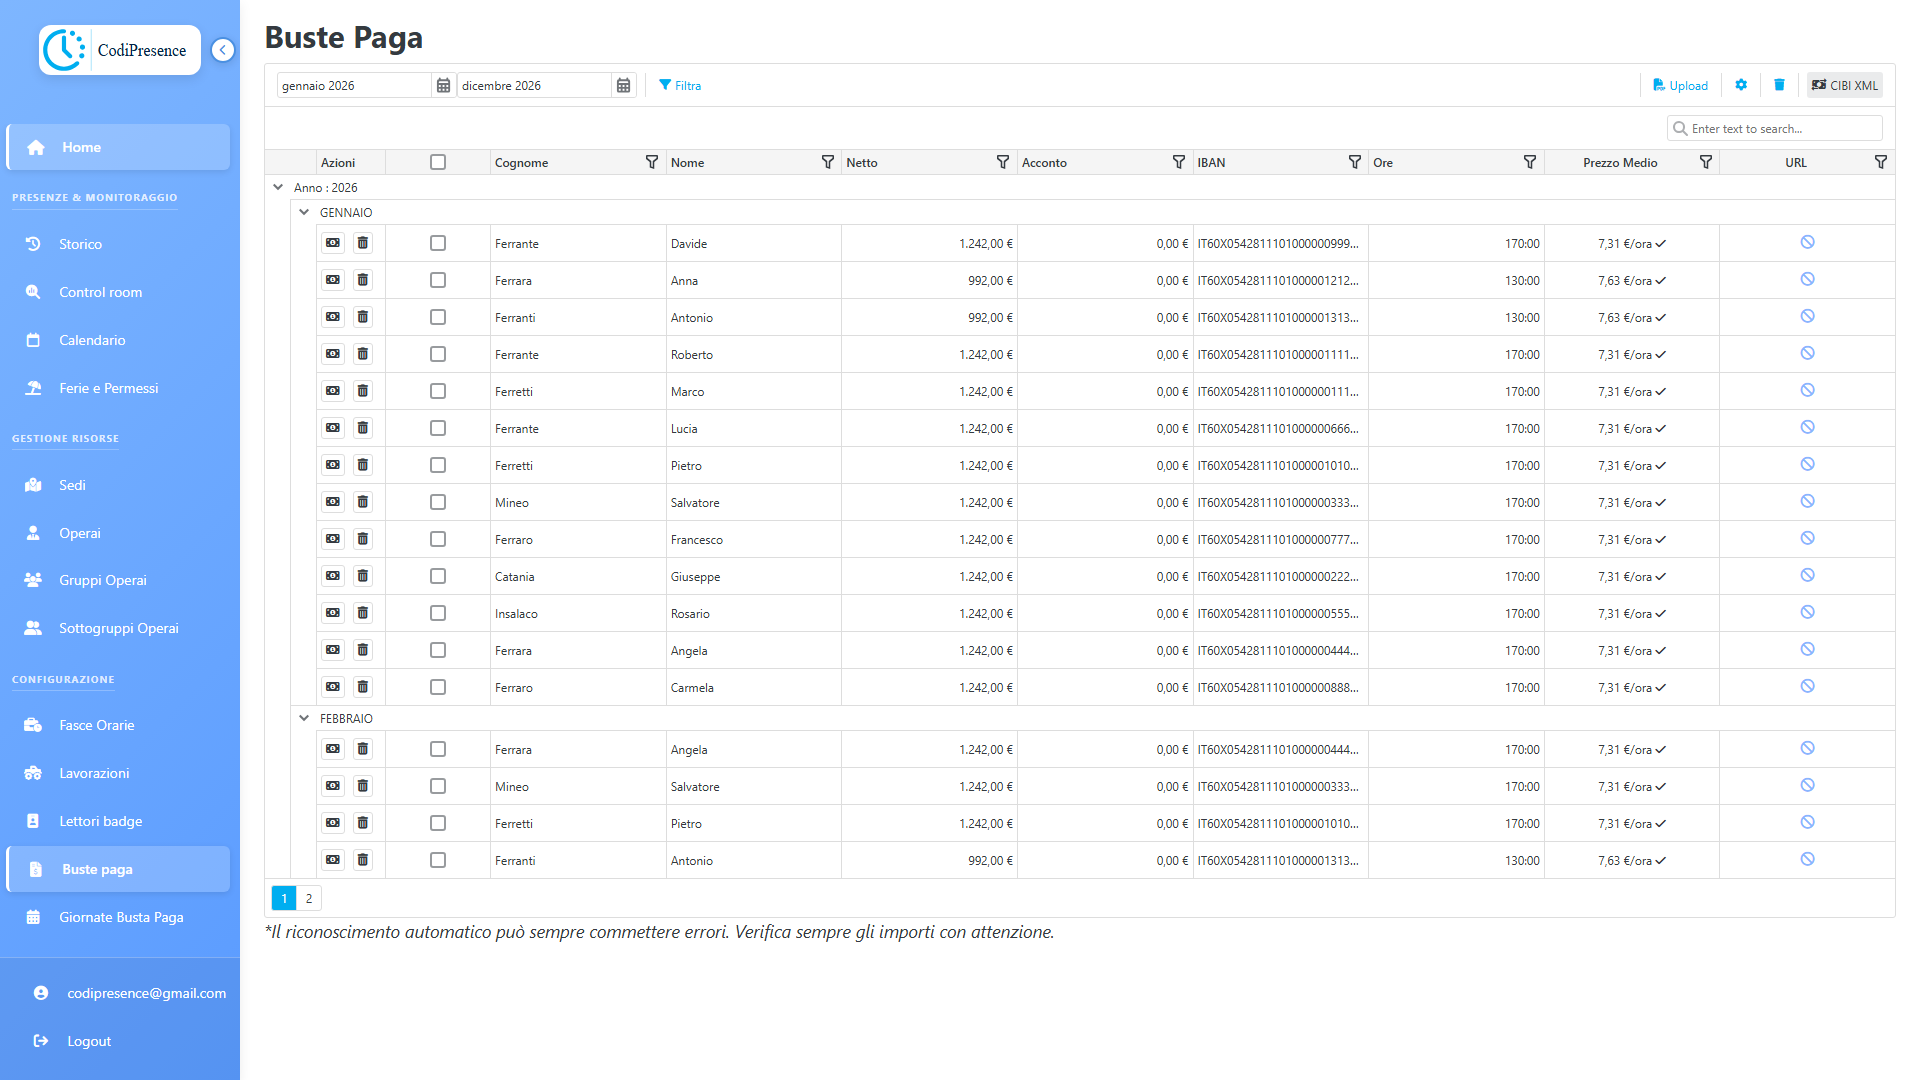Select checkbox for Salvatore Mineo in February
The image size is (1920, 1080).
tap(438, 786)
